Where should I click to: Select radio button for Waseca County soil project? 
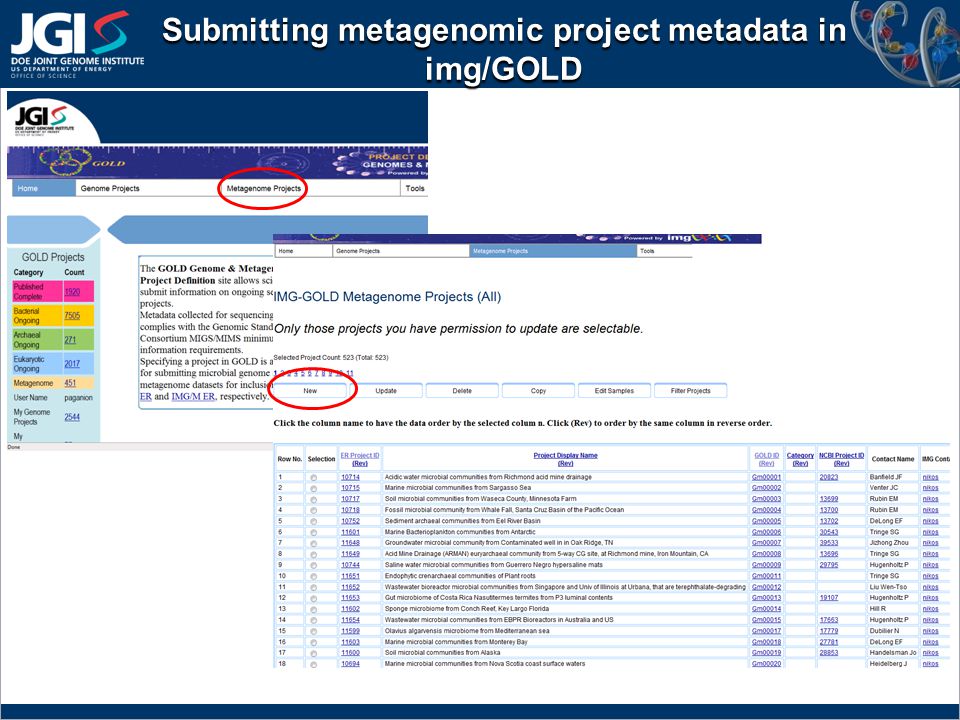coord(313,500)
